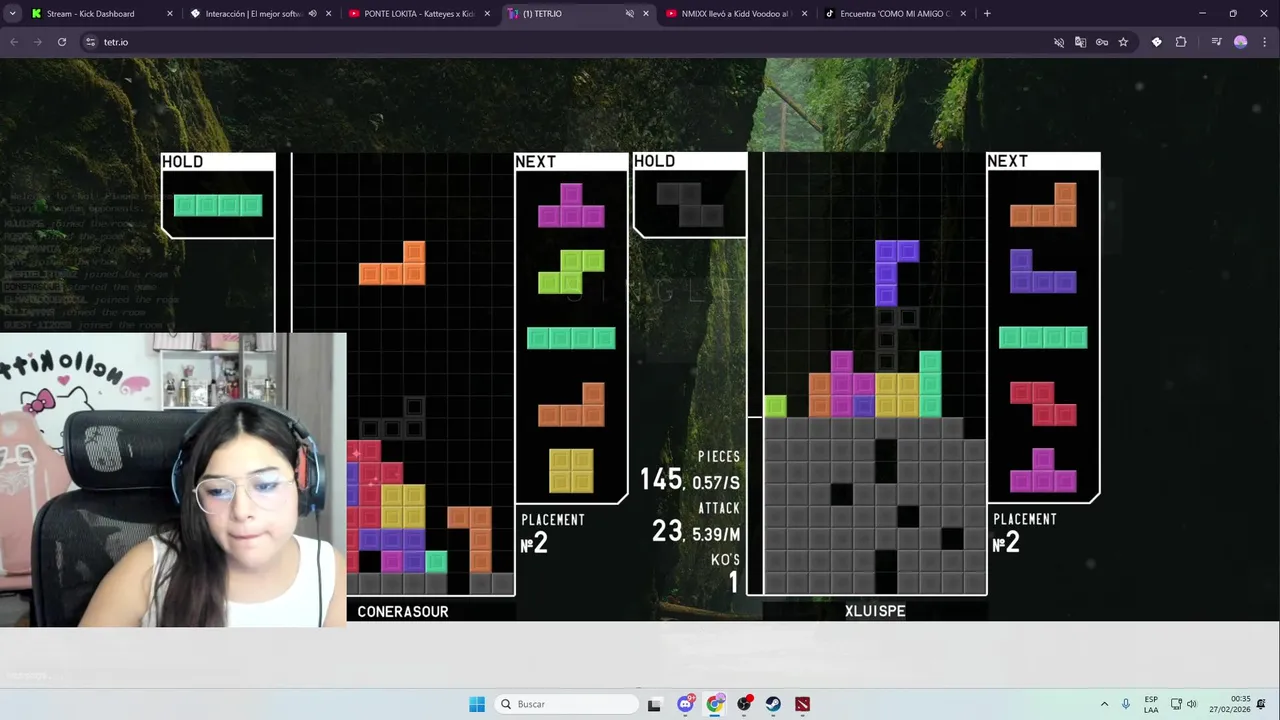
Task: Reload the tetr.io page
Action: tap(62, 42)
